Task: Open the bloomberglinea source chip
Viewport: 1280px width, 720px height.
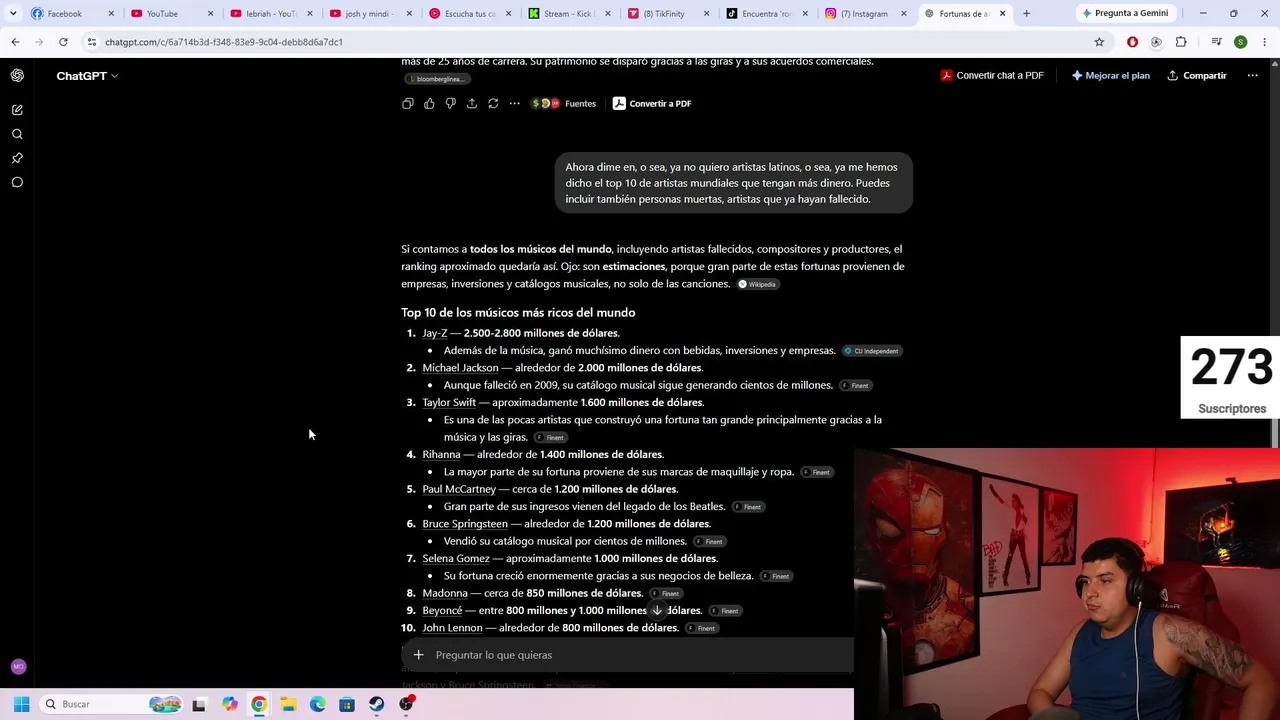Action: pos(436,79)
